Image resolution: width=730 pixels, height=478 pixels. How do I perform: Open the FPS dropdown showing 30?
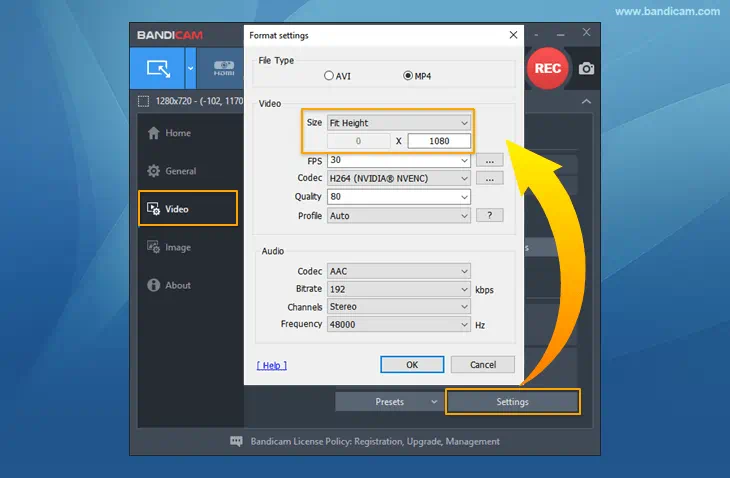tap(399, 160)
